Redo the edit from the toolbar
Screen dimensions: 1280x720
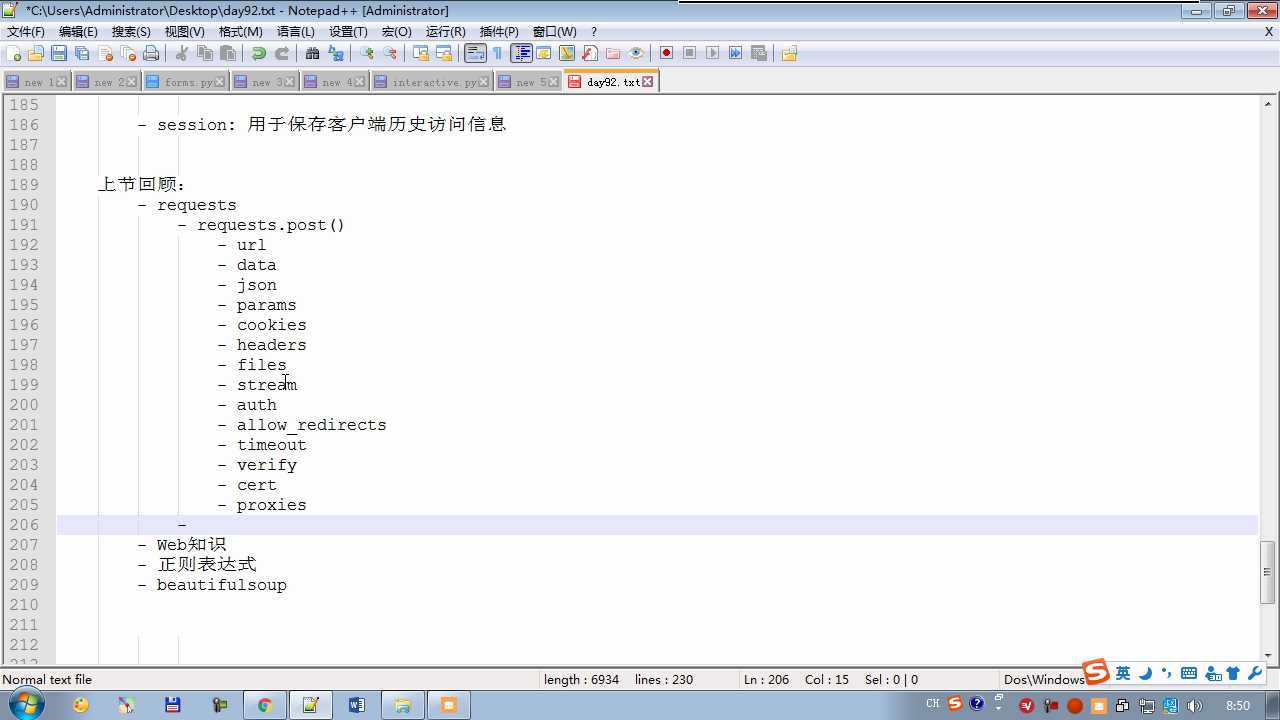(282, 53)
